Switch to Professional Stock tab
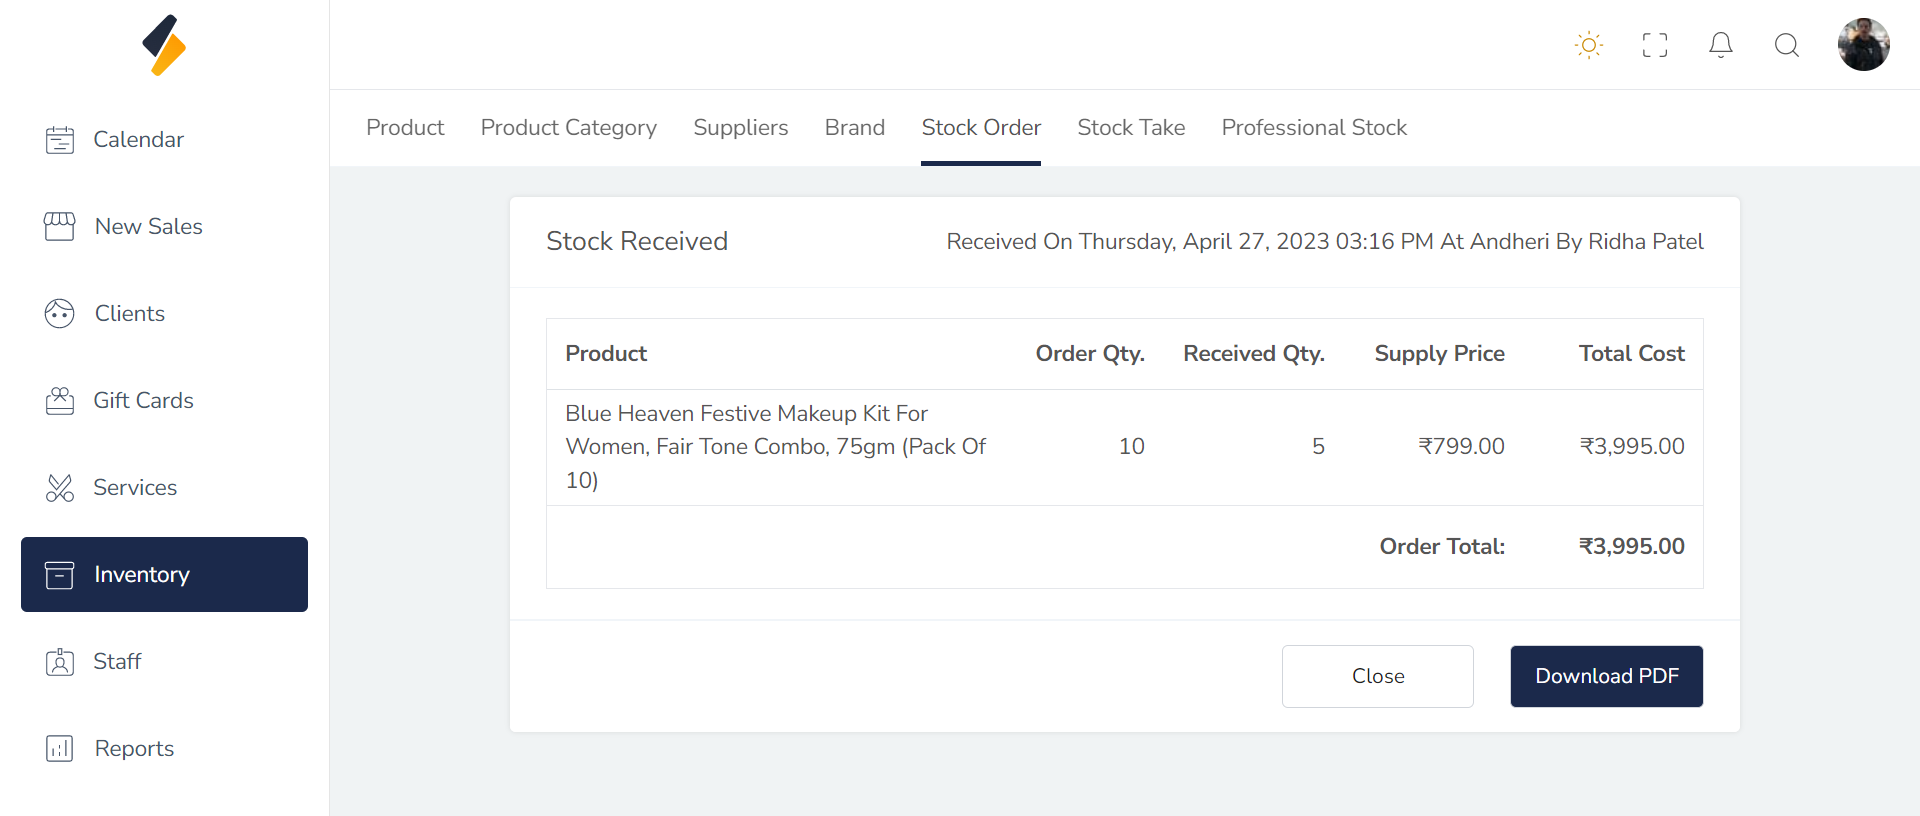This screenshot has width=1920, height=816. coord(1314,128)
